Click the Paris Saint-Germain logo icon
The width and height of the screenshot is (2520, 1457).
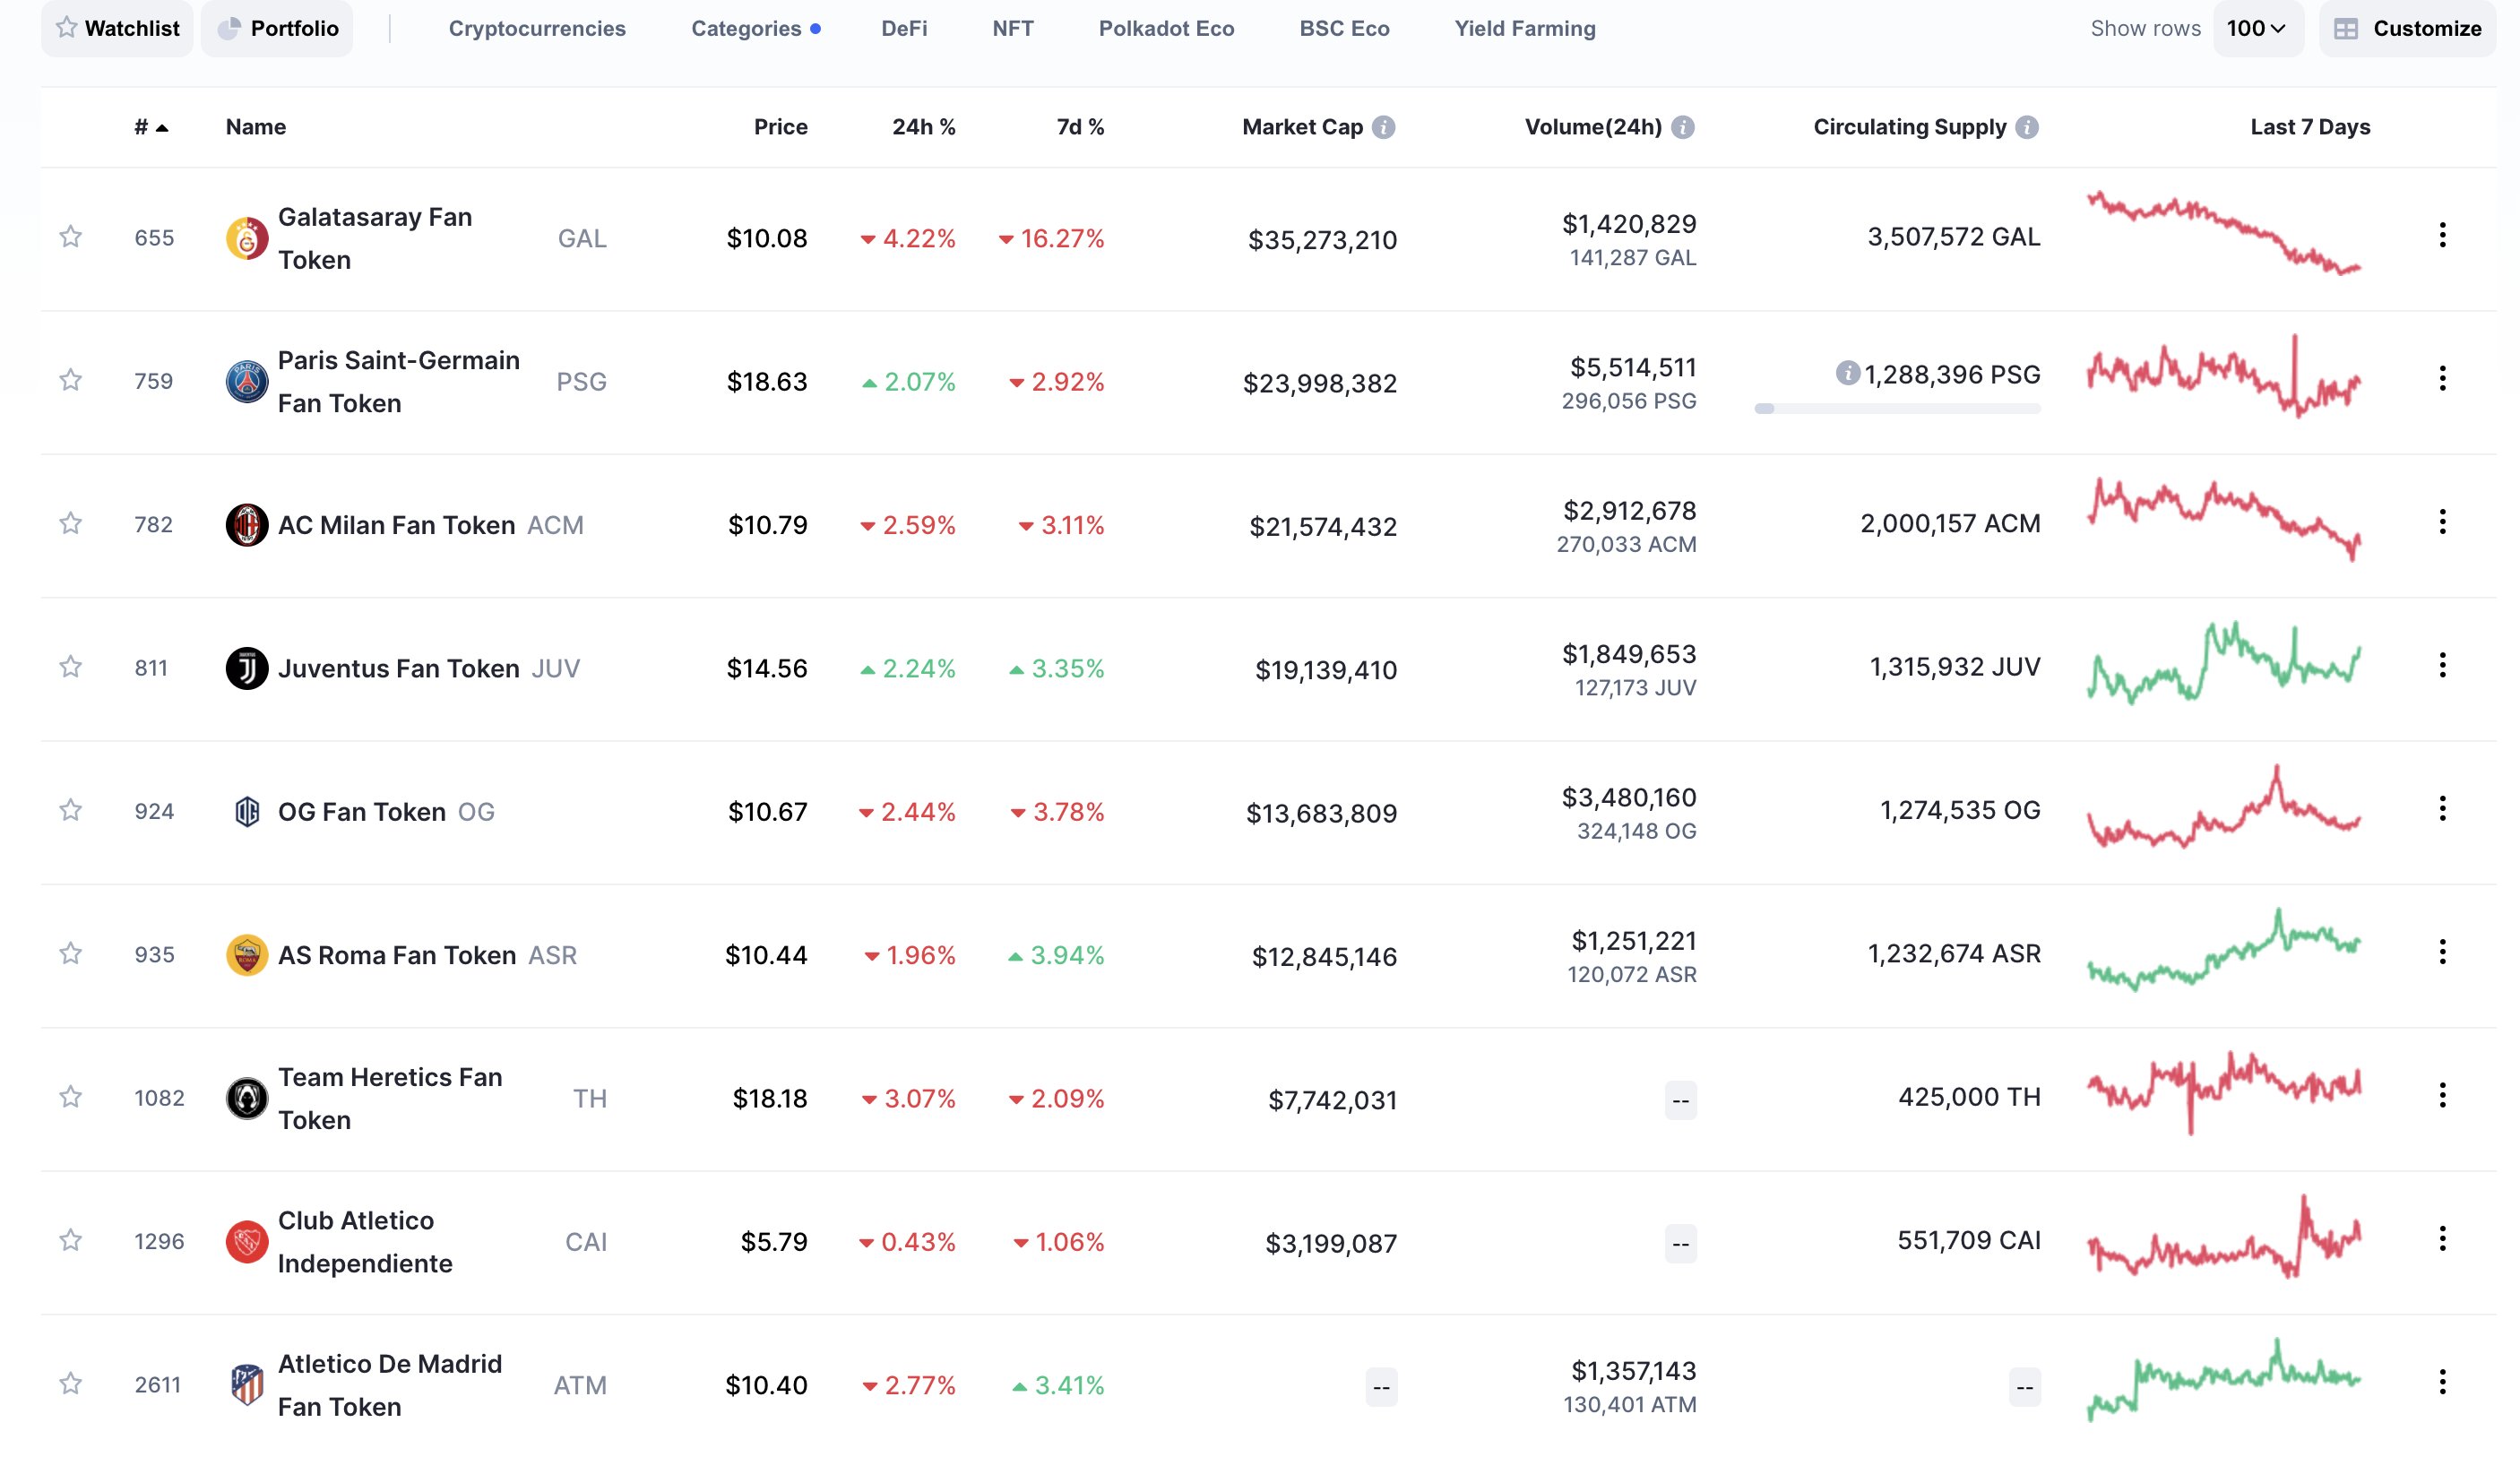pos(246,381)
